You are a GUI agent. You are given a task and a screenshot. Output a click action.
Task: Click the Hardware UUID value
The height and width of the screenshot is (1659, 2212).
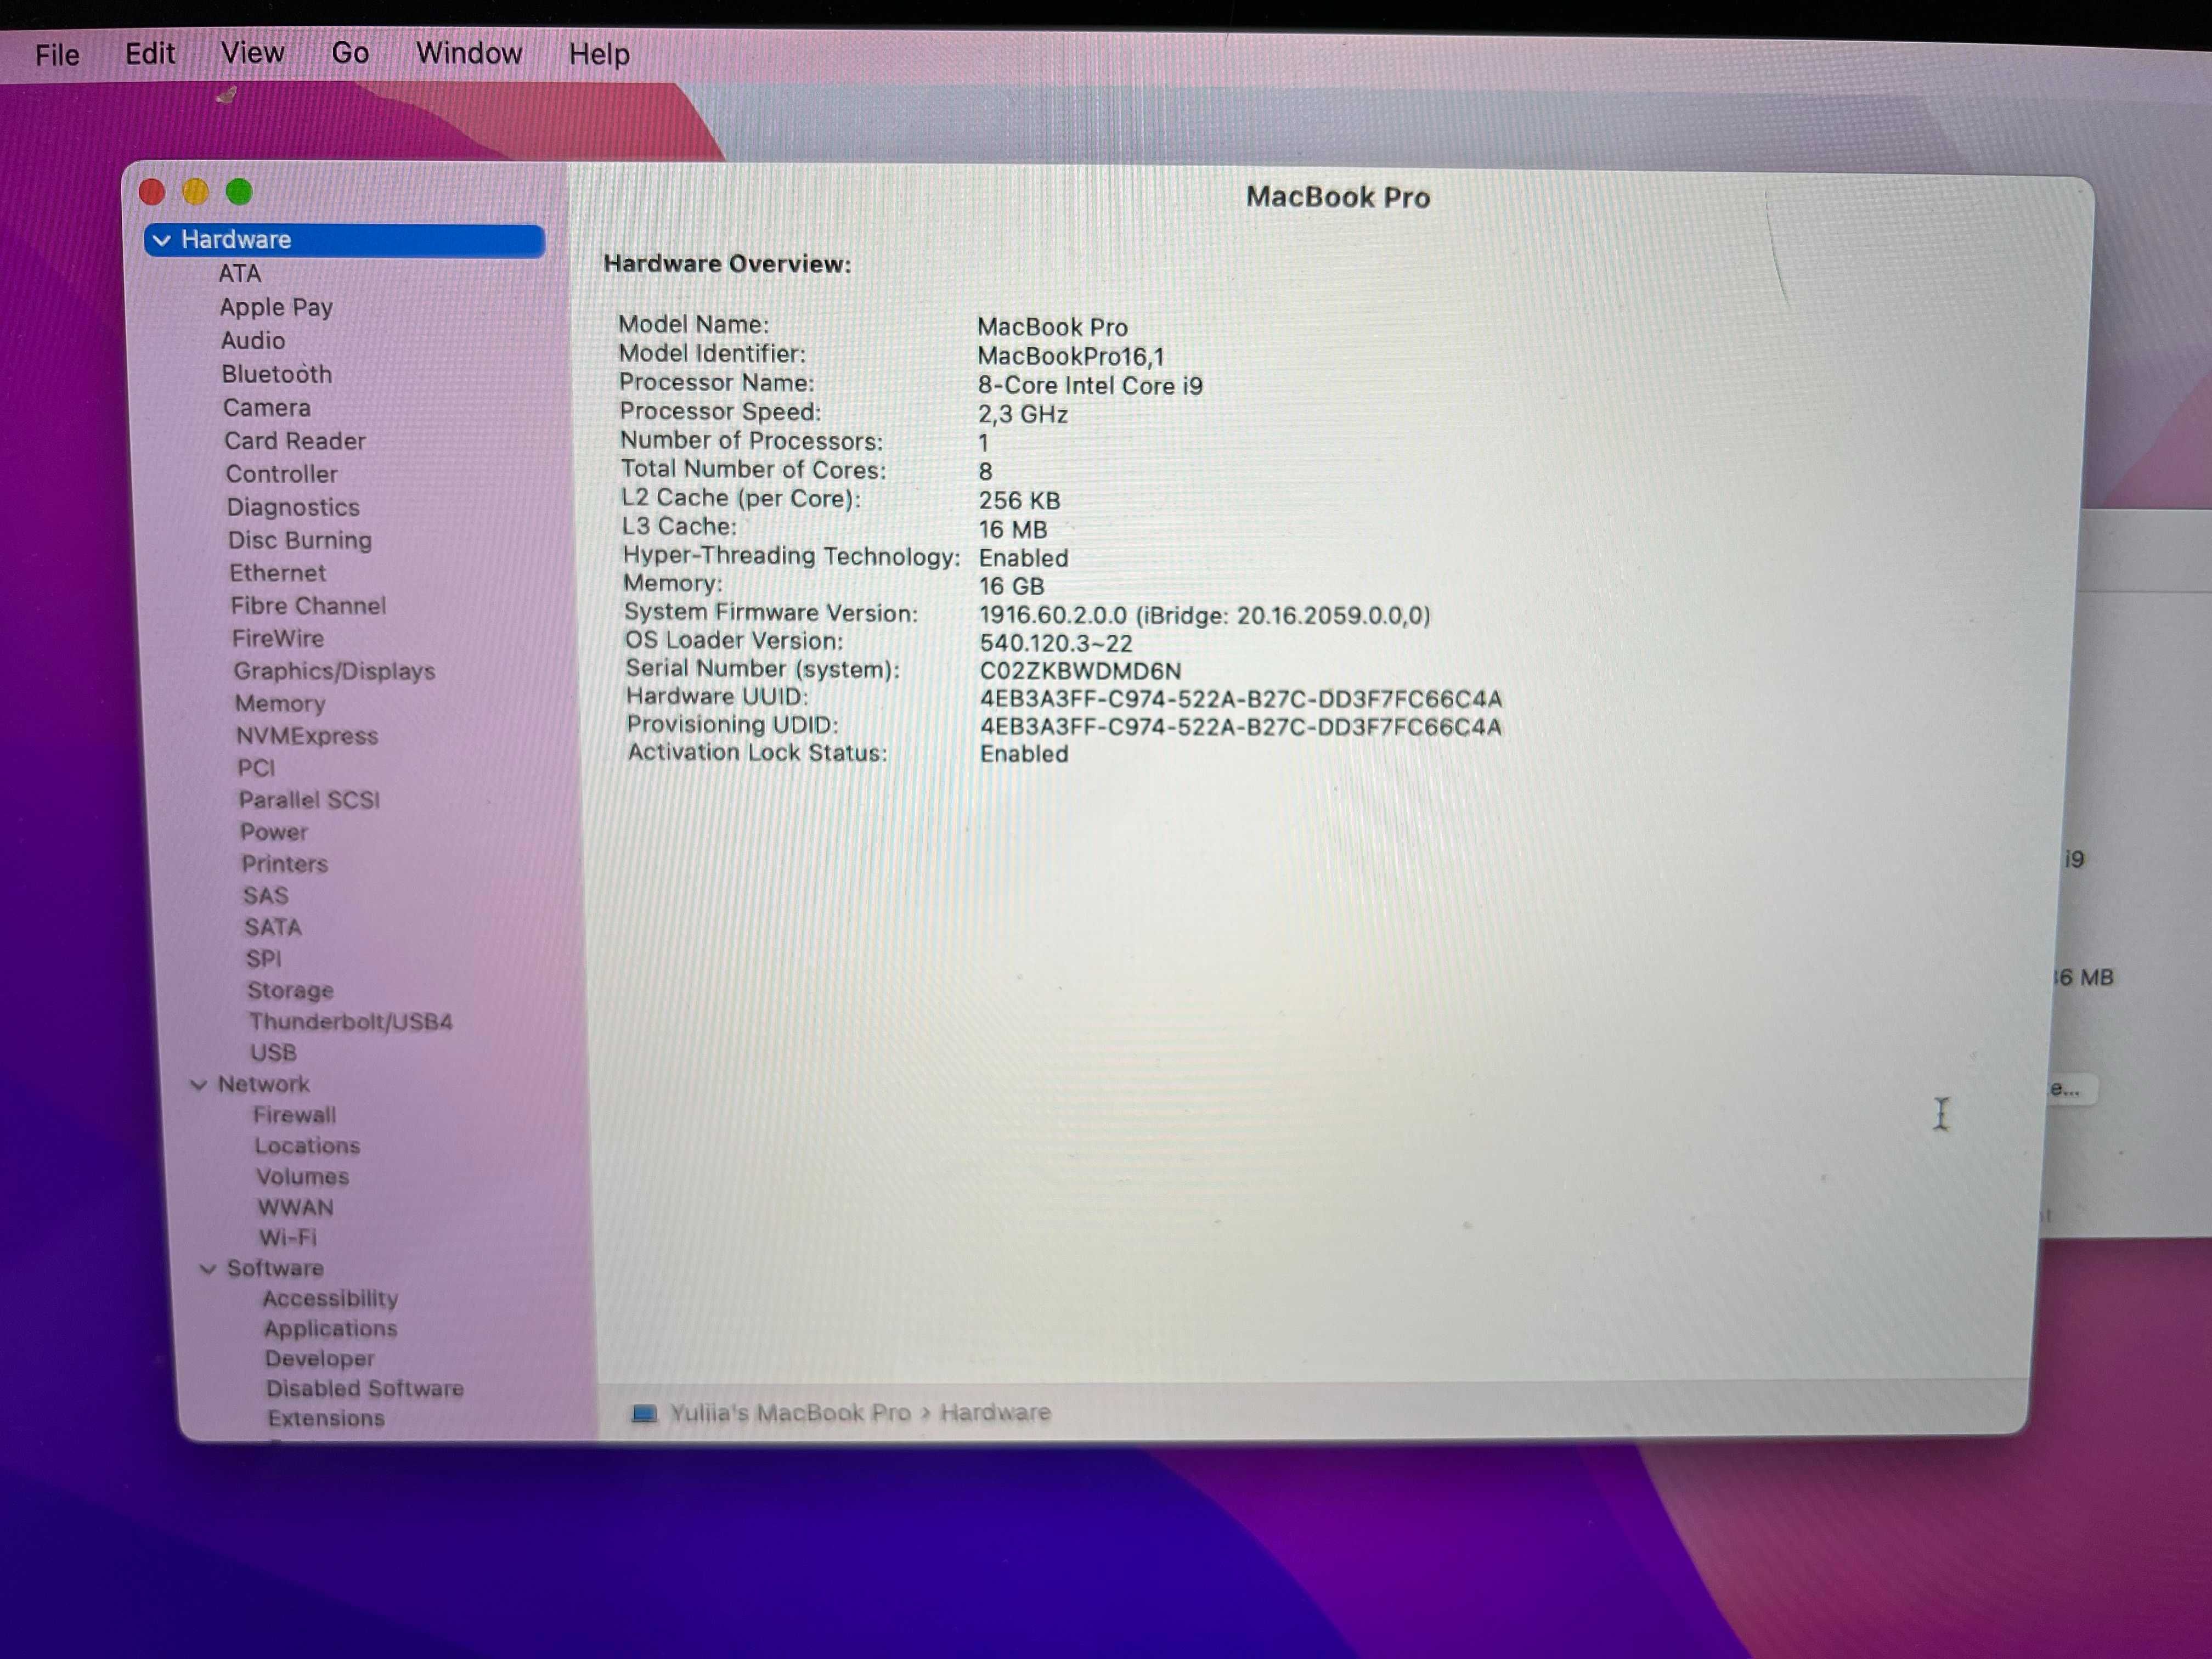[1240, 699]
